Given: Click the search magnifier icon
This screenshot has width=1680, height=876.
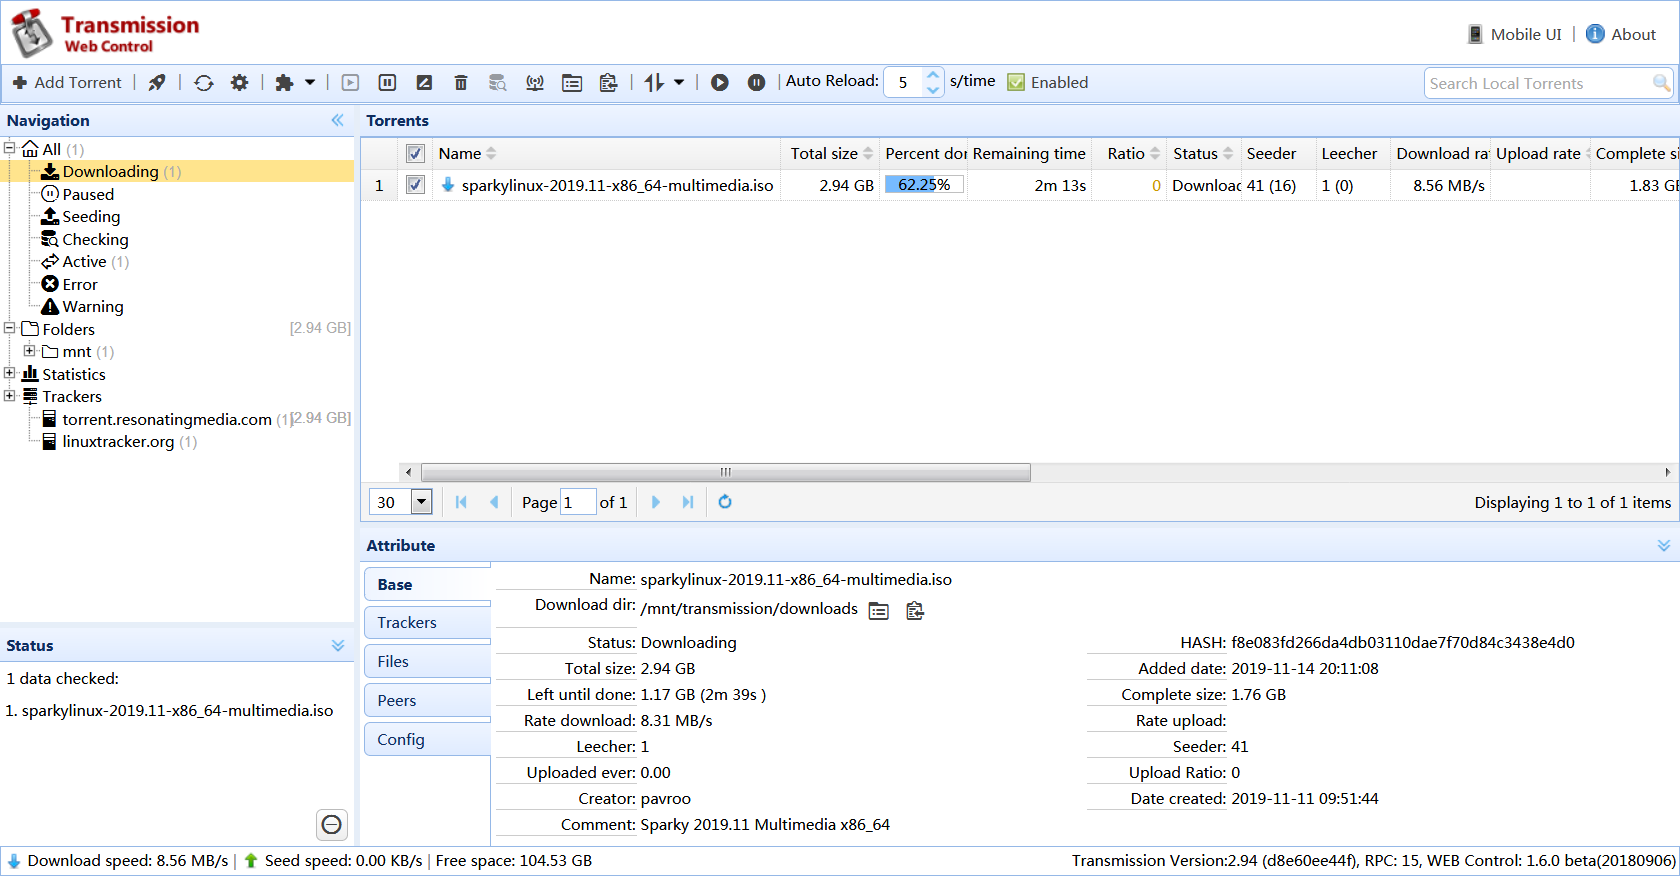Looking at the screenshot, I should pyautogui.click(x=1661, y=83).
